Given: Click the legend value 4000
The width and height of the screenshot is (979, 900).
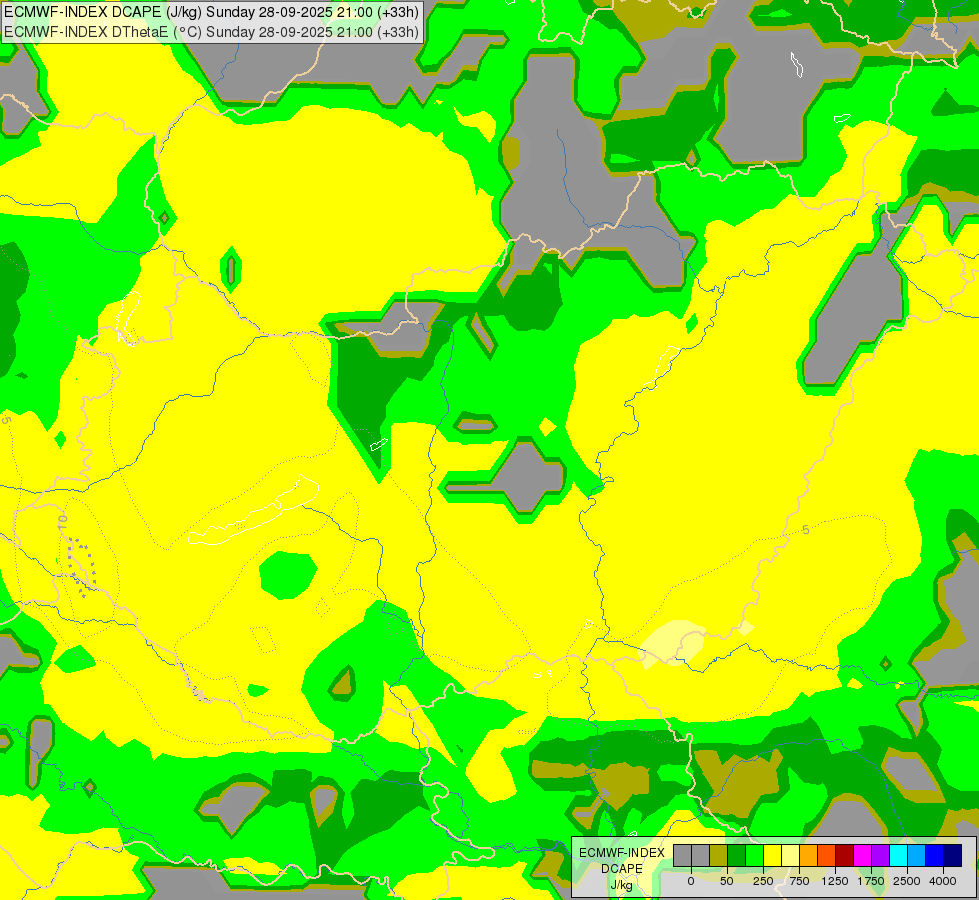Looking at the screenshot, I should coord(943,881).
